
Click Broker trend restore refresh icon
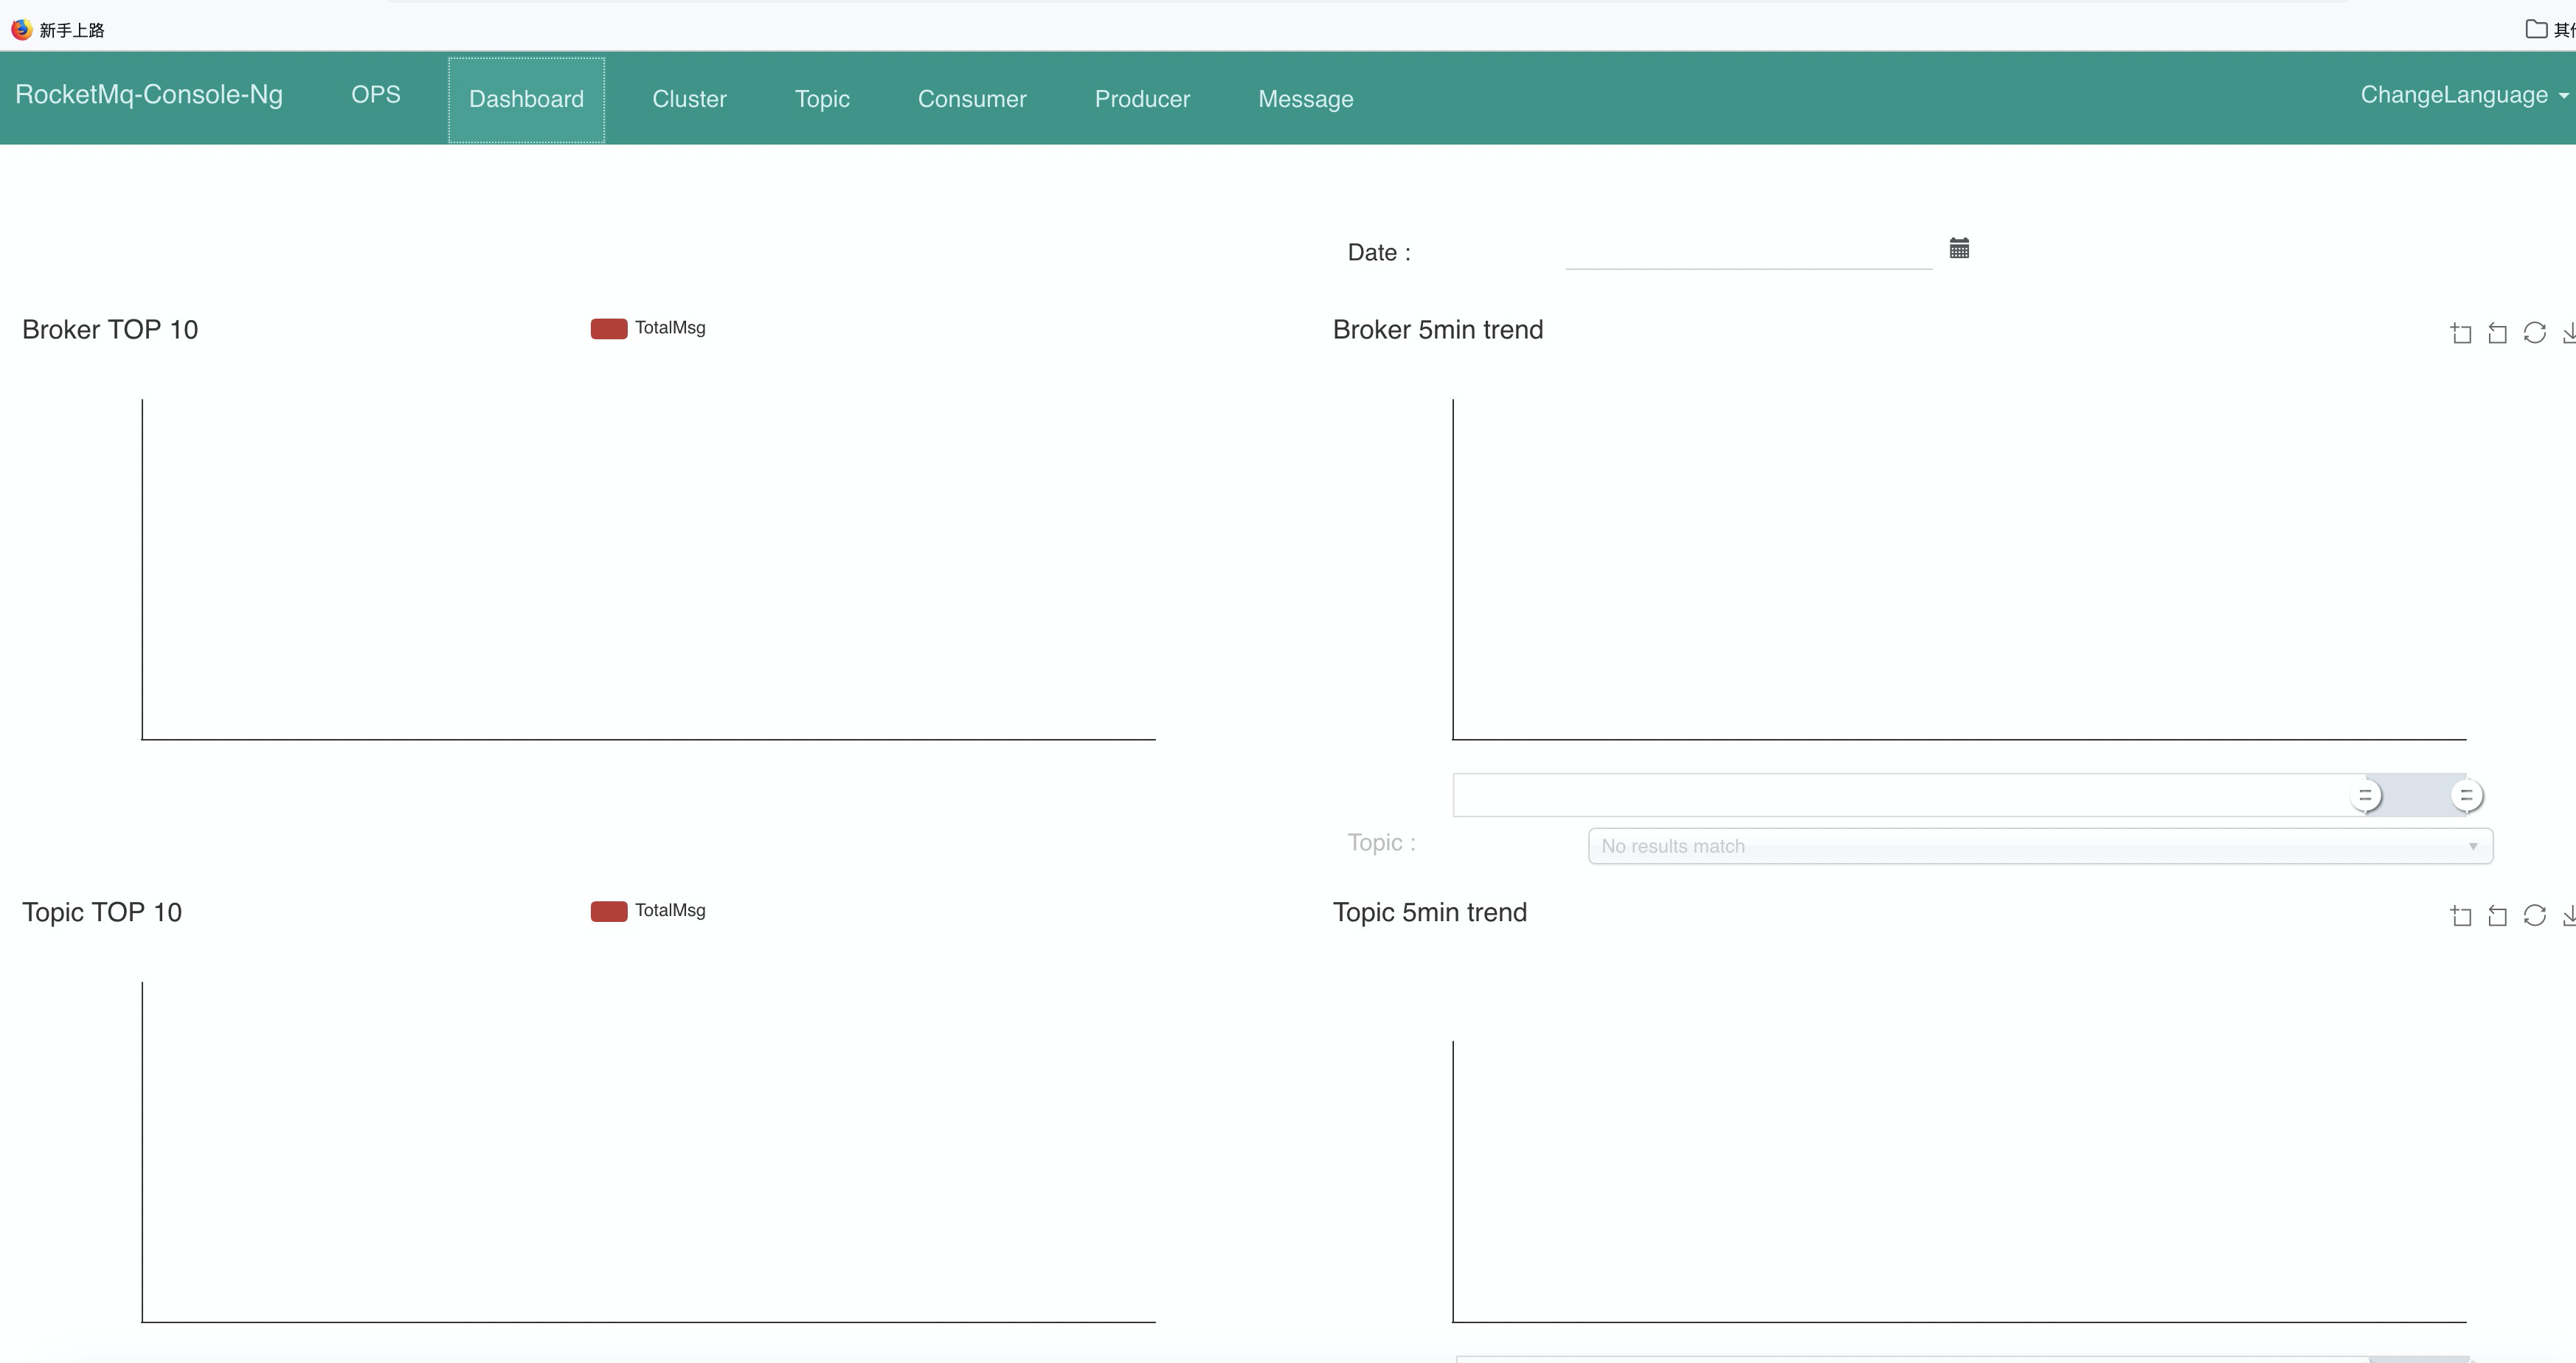click(2534, 333)
